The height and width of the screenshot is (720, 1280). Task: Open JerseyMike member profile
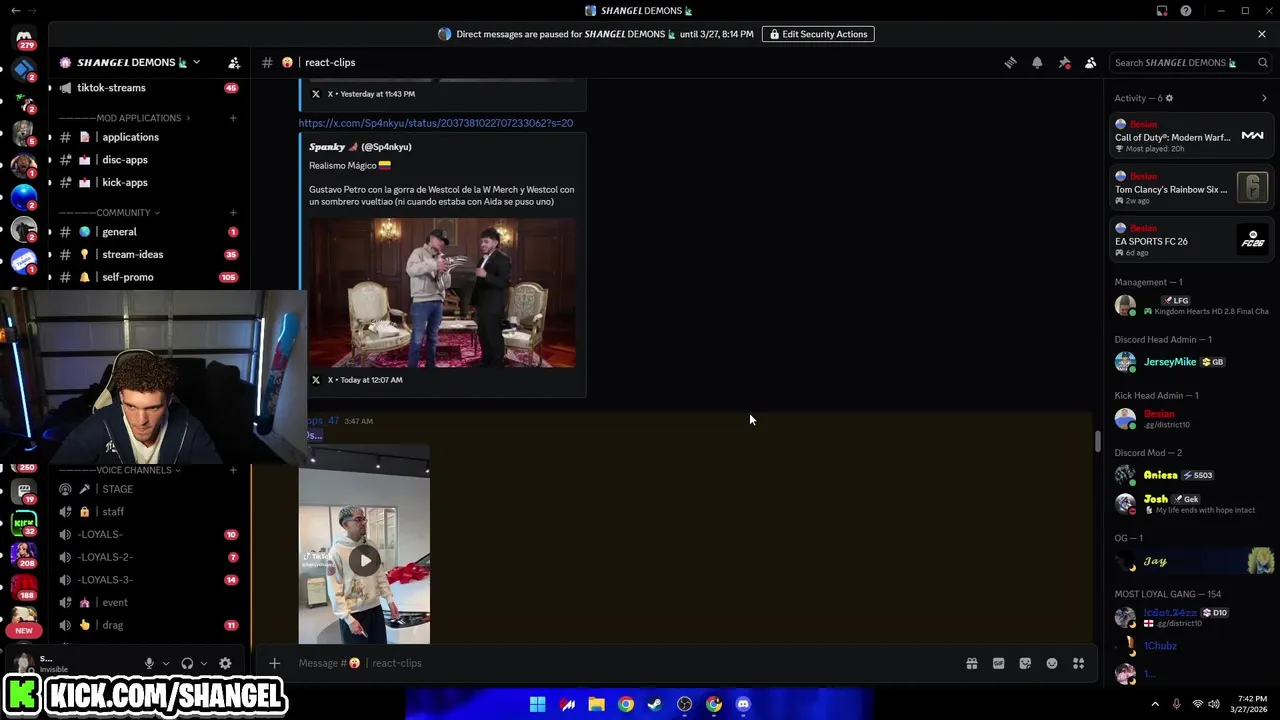tap(1191, 362)
